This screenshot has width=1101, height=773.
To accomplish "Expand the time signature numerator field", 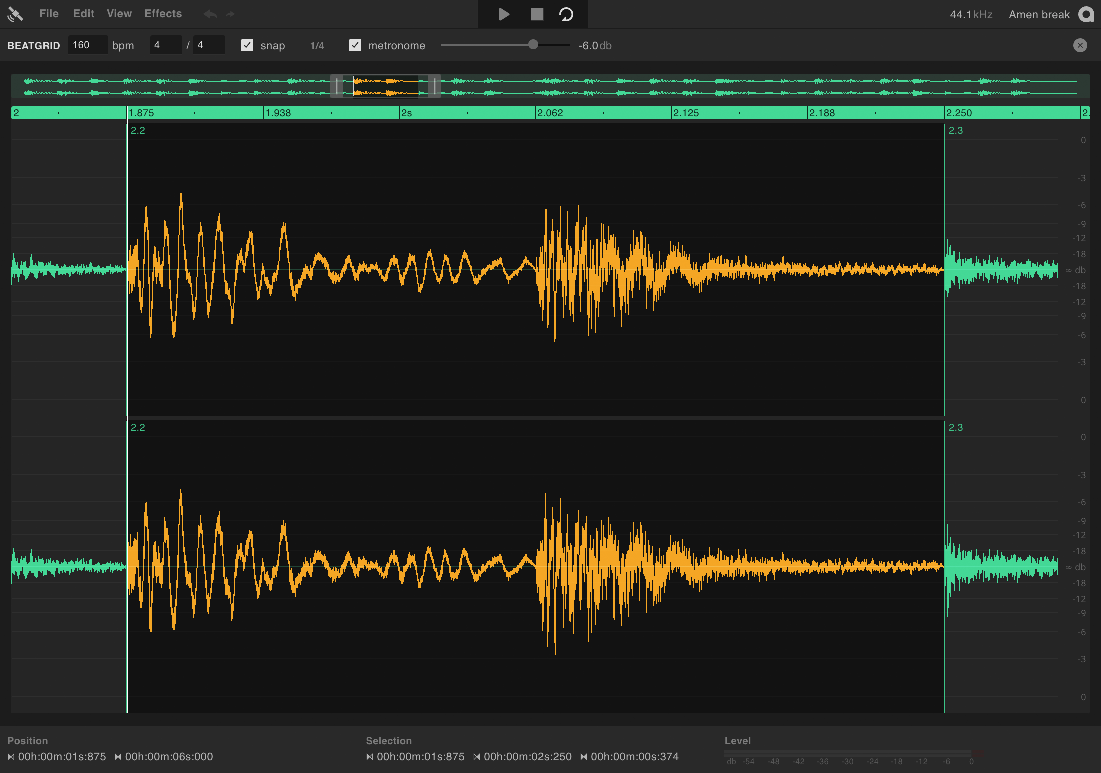I will 166,44.
